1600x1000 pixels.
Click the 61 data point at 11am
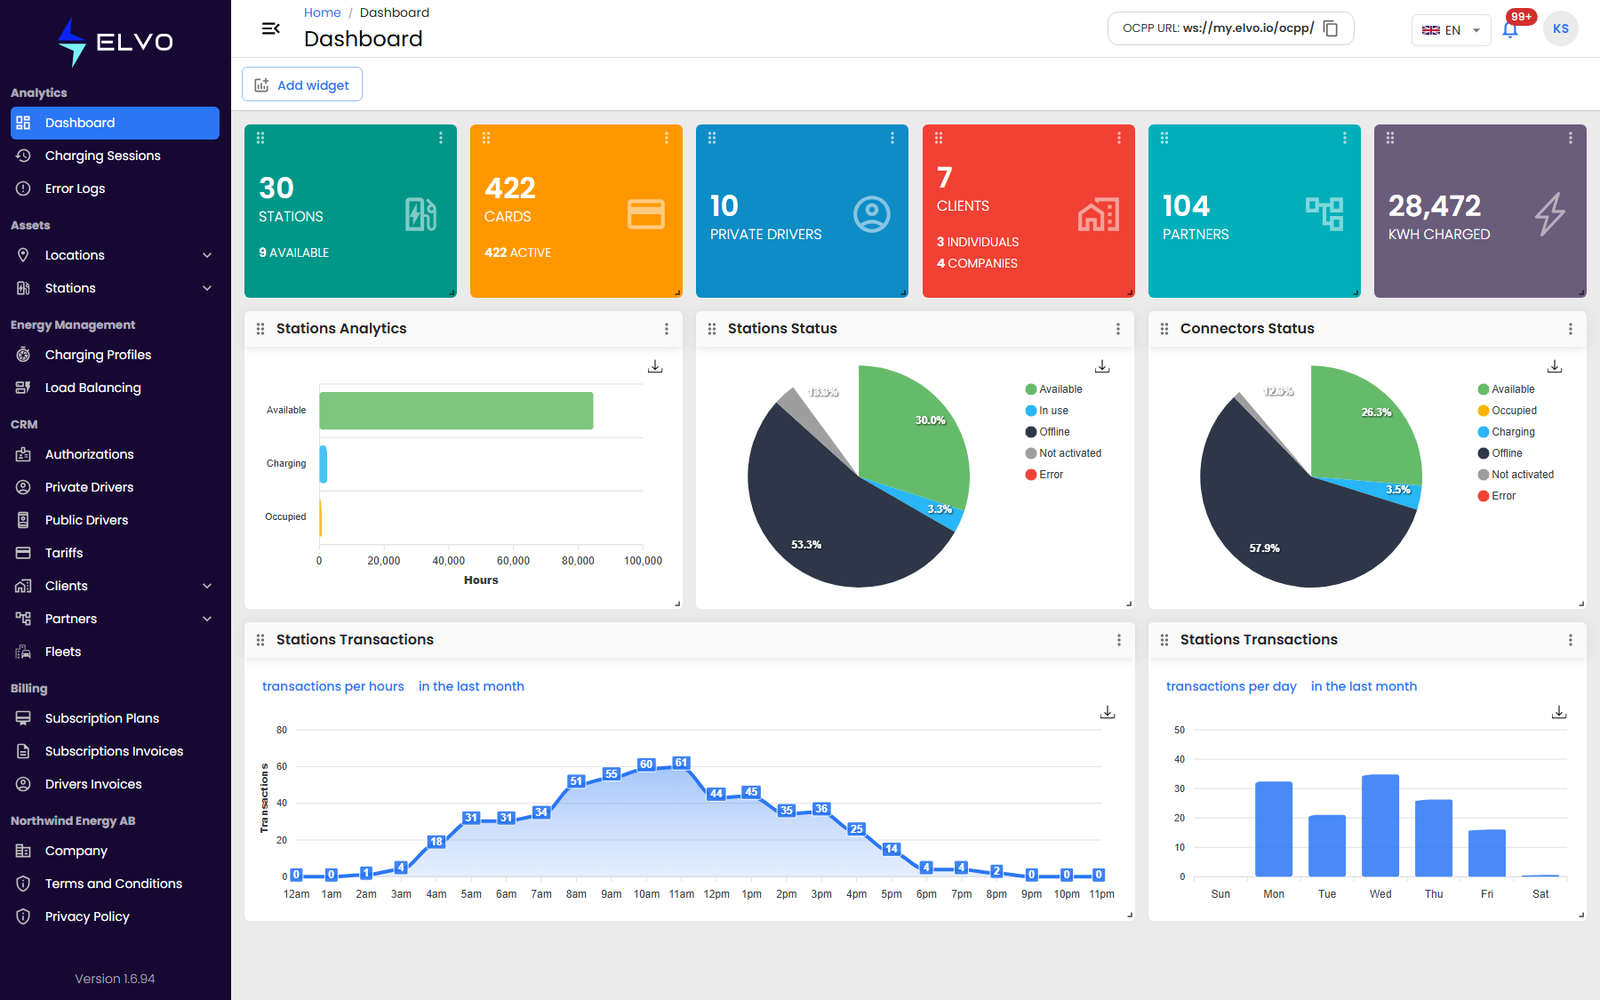[681, 763]
